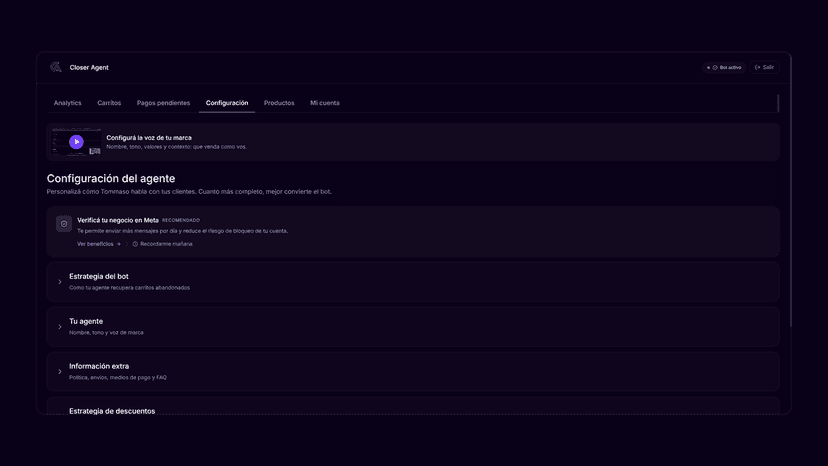Open the Estrategia de descuentos section
Screen dimensions: 828x466
click(x=413, y=406)
